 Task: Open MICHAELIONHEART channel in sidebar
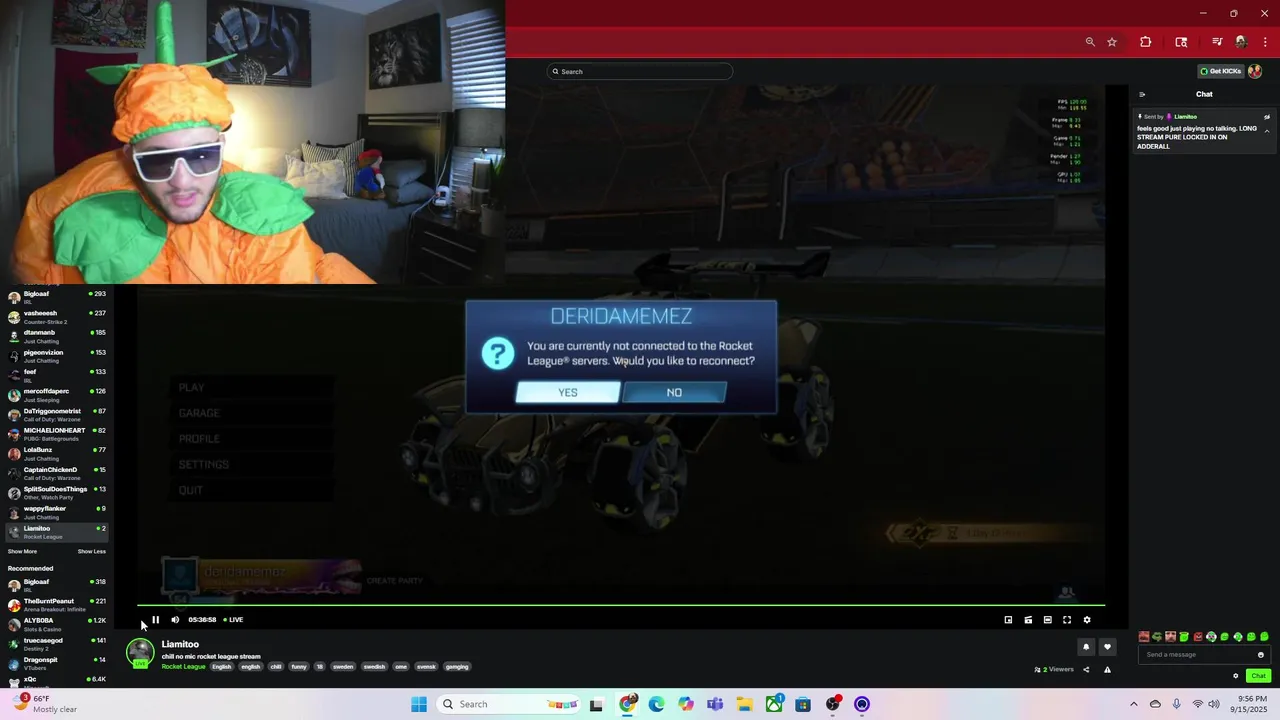(56, 434)
